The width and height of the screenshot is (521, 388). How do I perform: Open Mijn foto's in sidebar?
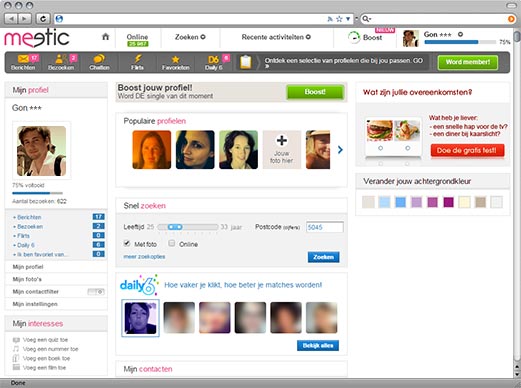[x=27, y=279]
